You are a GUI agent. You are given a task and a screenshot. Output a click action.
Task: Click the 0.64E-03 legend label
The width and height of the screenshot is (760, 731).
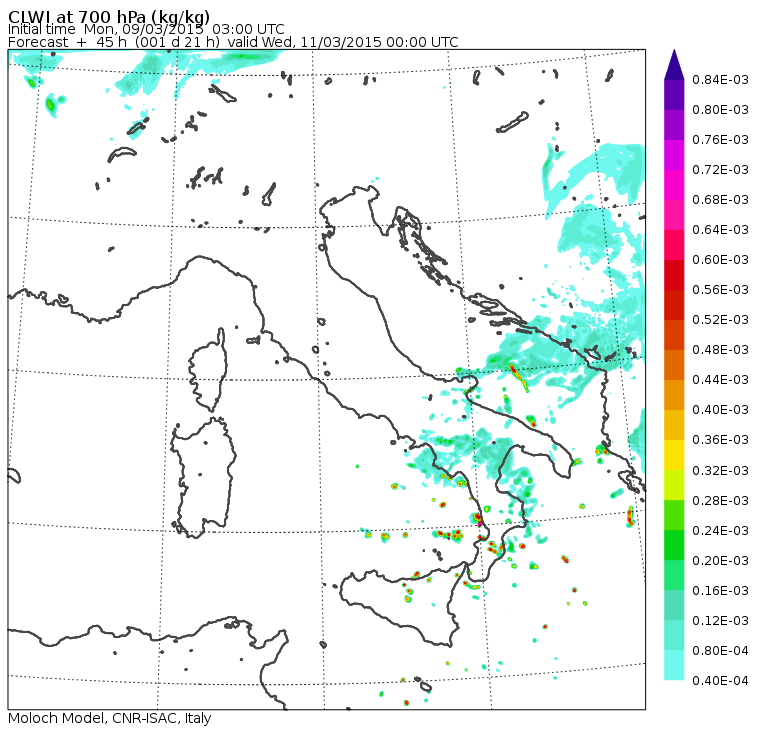(720, 230)
